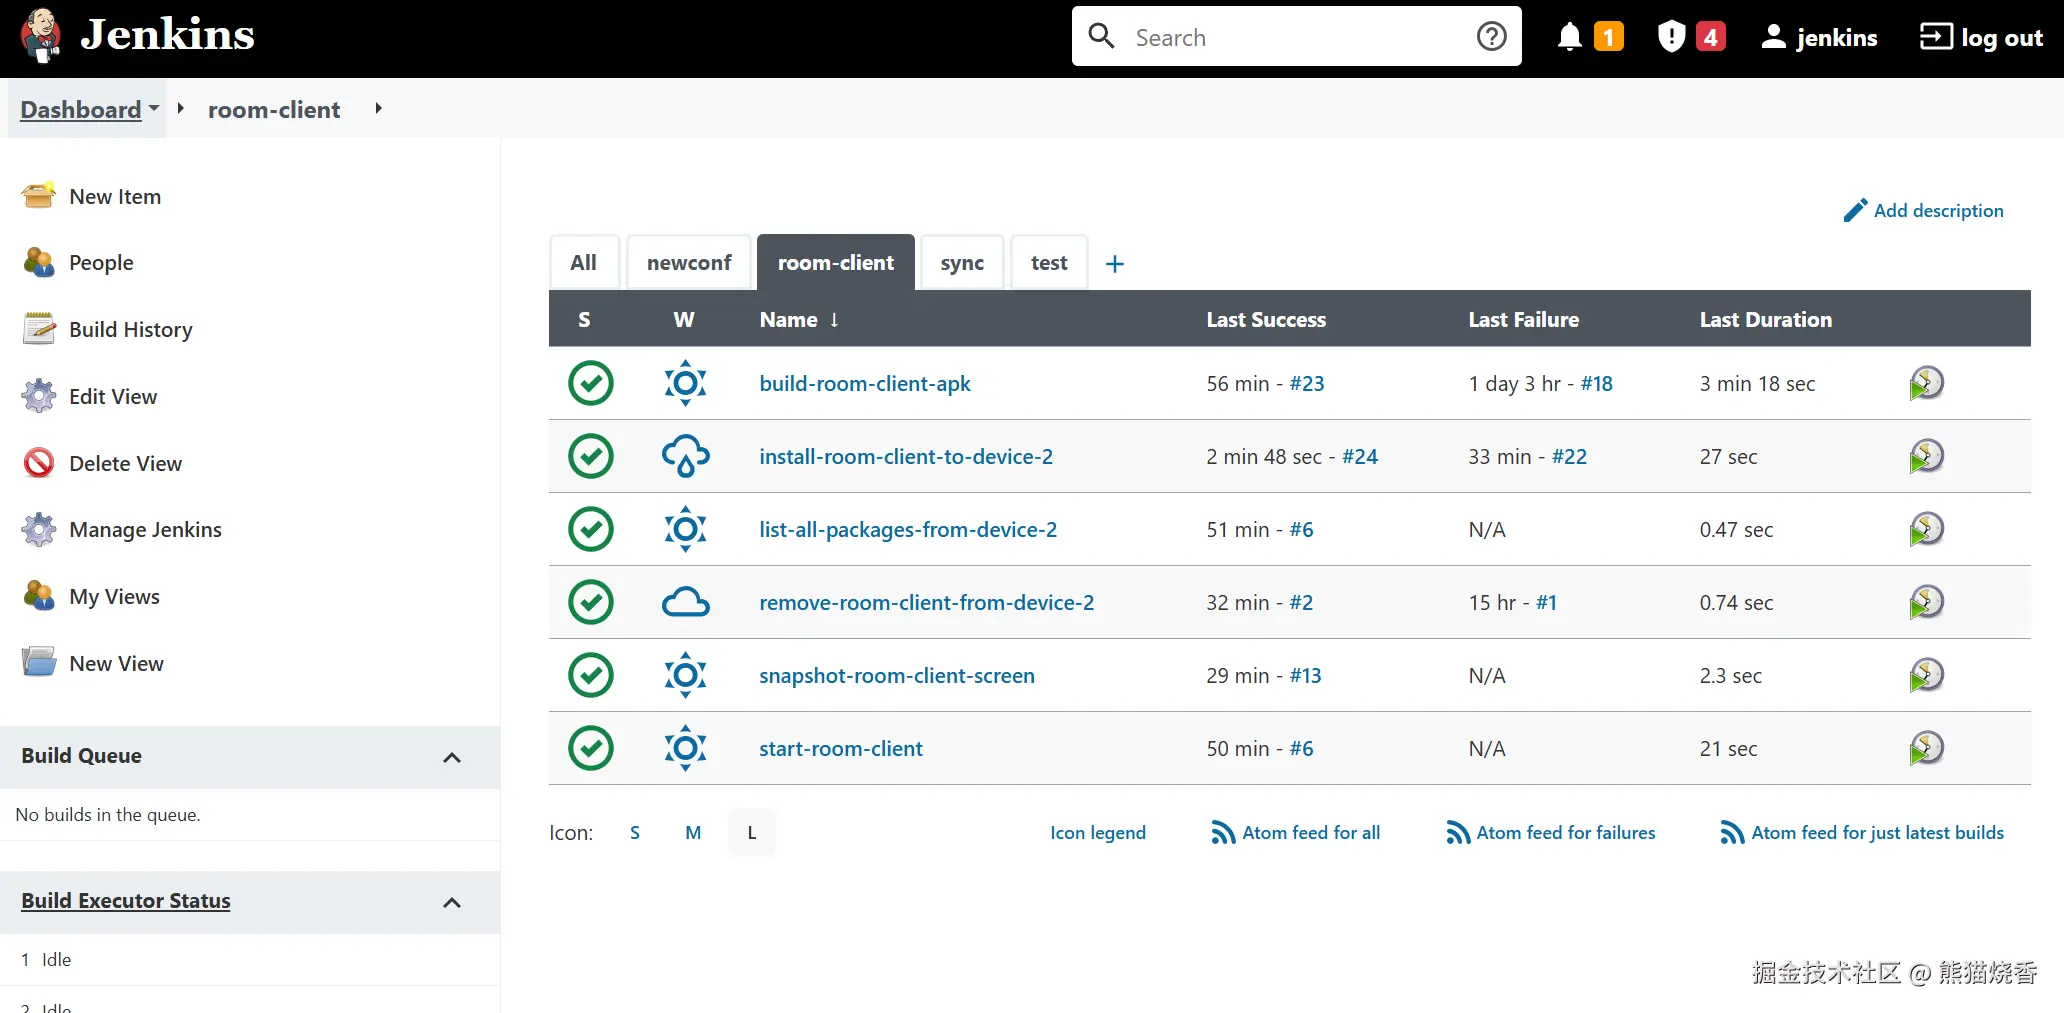The image size is (2064, 1013).
Task: Click weather icon for snapshot-room-client-screen
Action: pos(686,675)
